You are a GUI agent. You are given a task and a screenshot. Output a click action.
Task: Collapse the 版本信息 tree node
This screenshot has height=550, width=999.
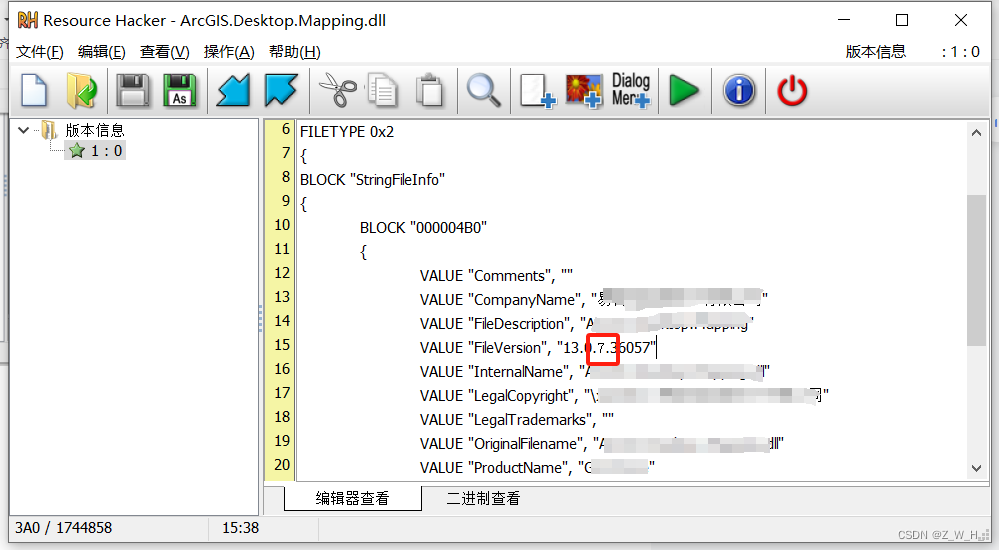tap(24, 130)
